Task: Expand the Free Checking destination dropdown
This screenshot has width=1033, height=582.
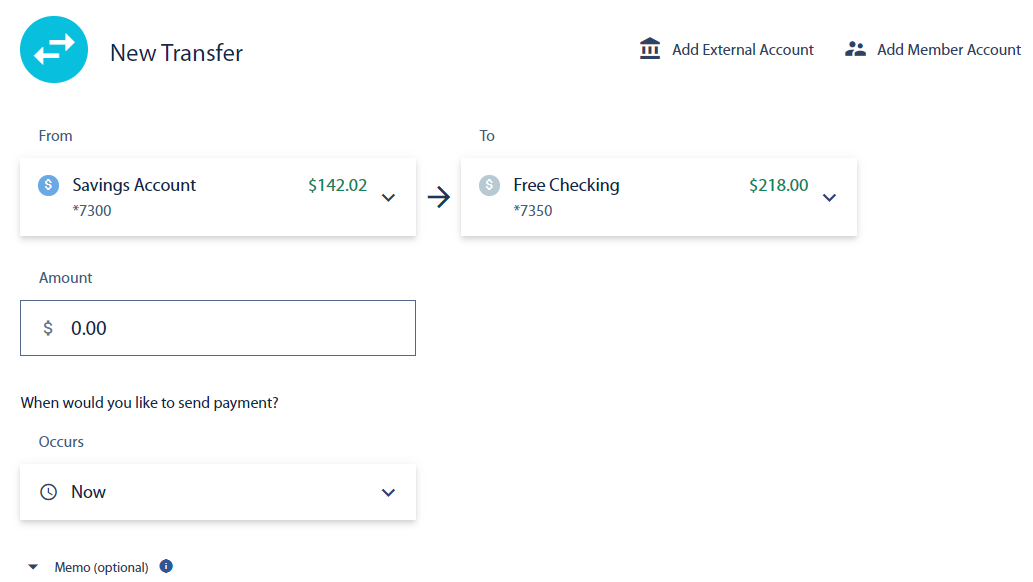Action: tap(829, 197)
